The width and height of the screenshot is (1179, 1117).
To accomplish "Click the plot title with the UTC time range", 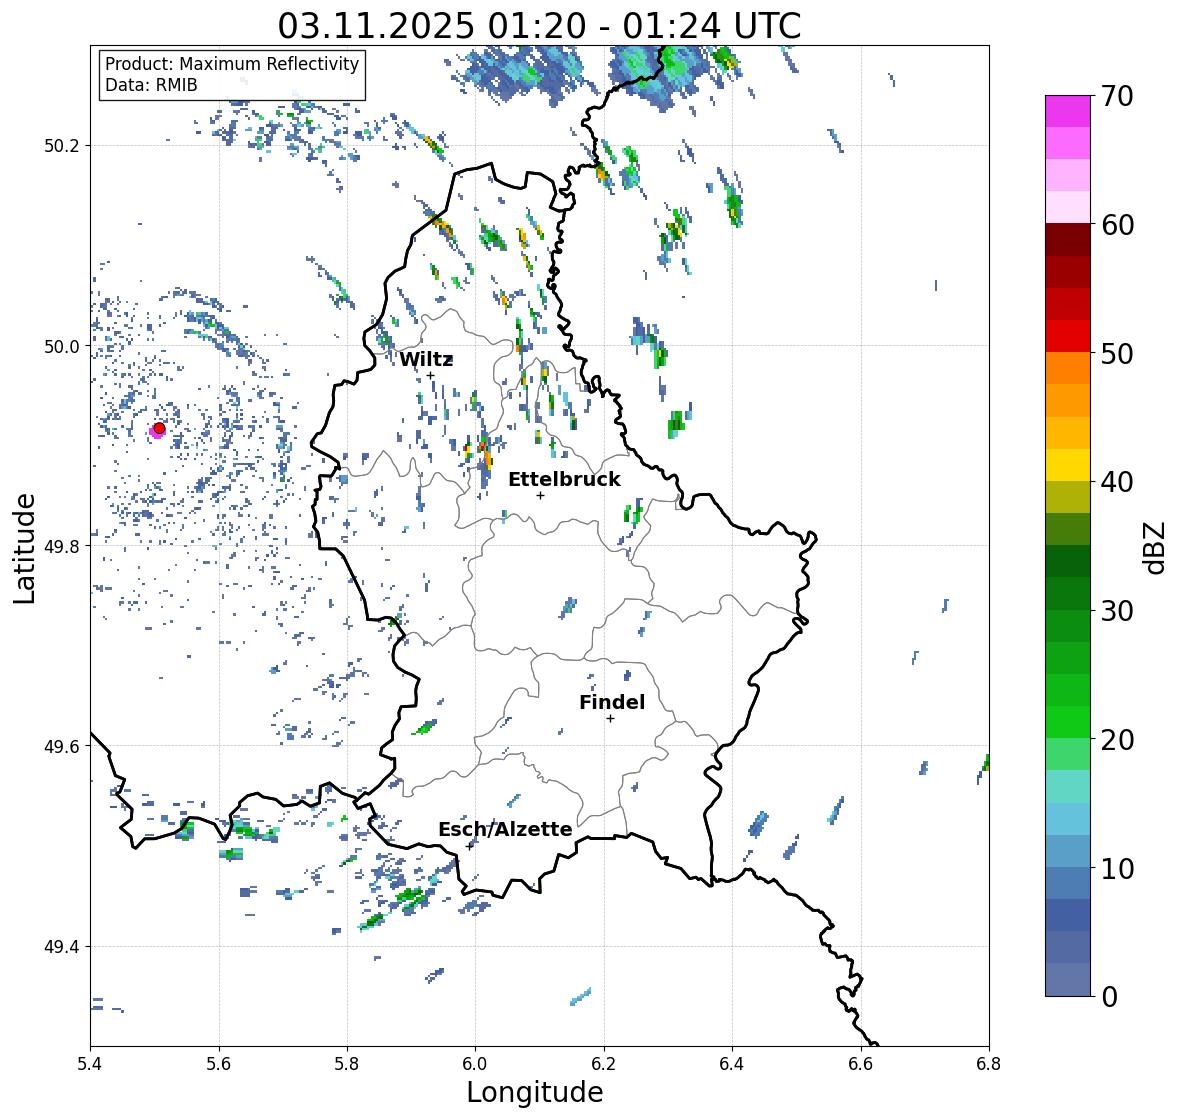I will (x=539, y=26).
